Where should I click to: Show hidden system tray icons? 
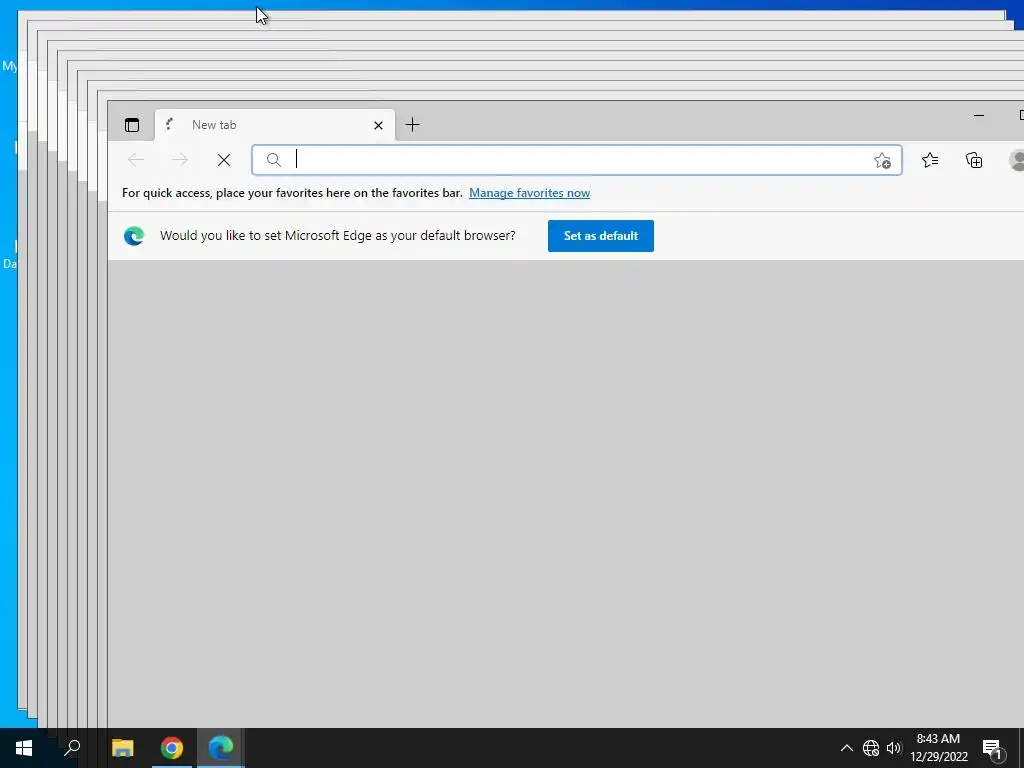click(x=846, y=748)
